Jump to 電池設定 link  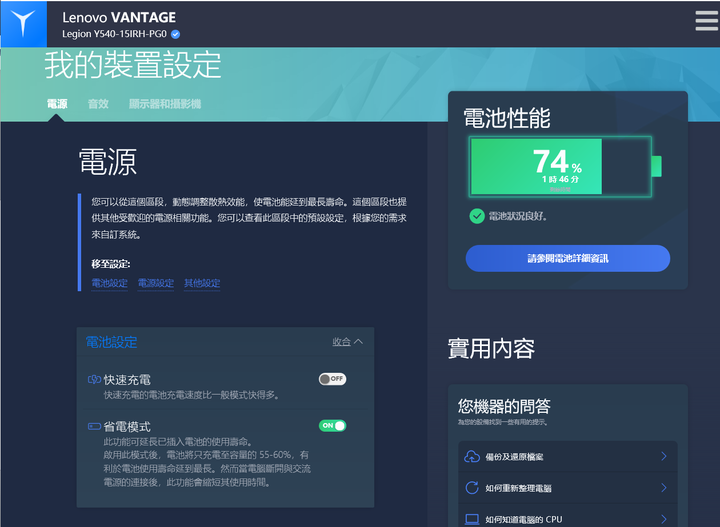(109, 283)
